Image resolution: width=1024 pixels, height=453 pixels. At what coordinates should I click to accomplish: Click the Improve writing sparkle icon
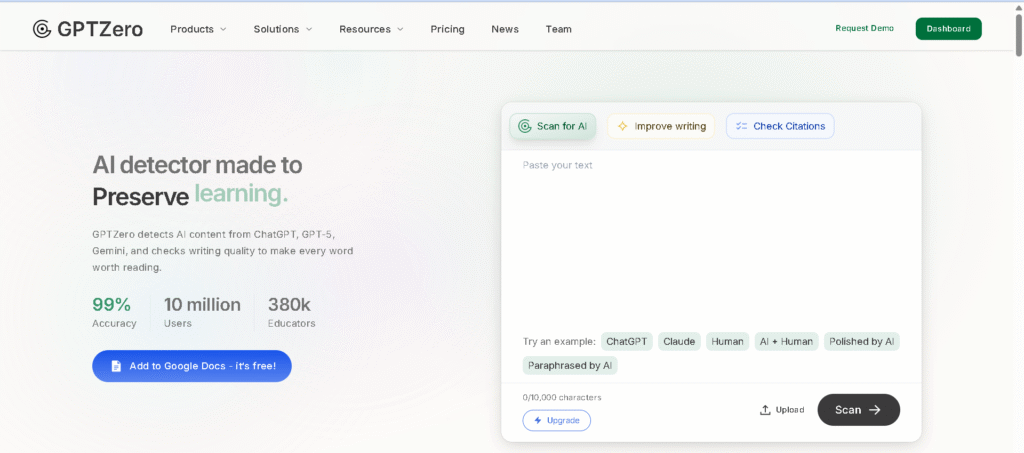click(622, 126)
